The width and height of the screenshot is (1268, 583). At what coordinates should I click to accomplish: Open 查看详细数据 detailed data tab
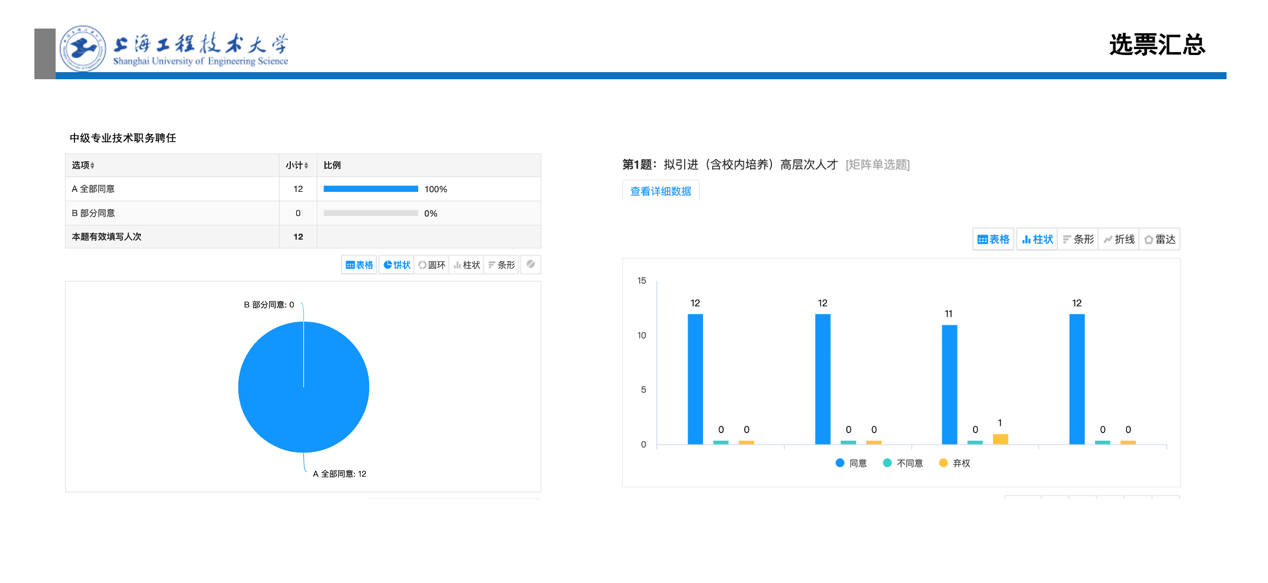pyautogui.click(x=660, y=191)
